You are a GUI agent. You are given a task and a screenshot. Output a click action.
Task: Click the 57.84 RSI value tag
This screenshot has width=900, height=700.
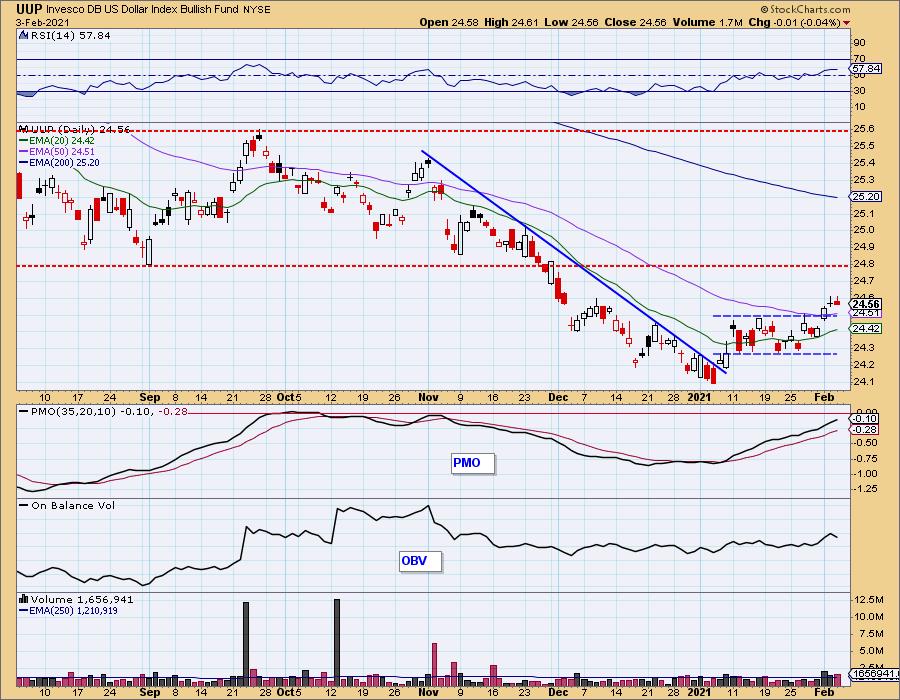click(866, 68)
